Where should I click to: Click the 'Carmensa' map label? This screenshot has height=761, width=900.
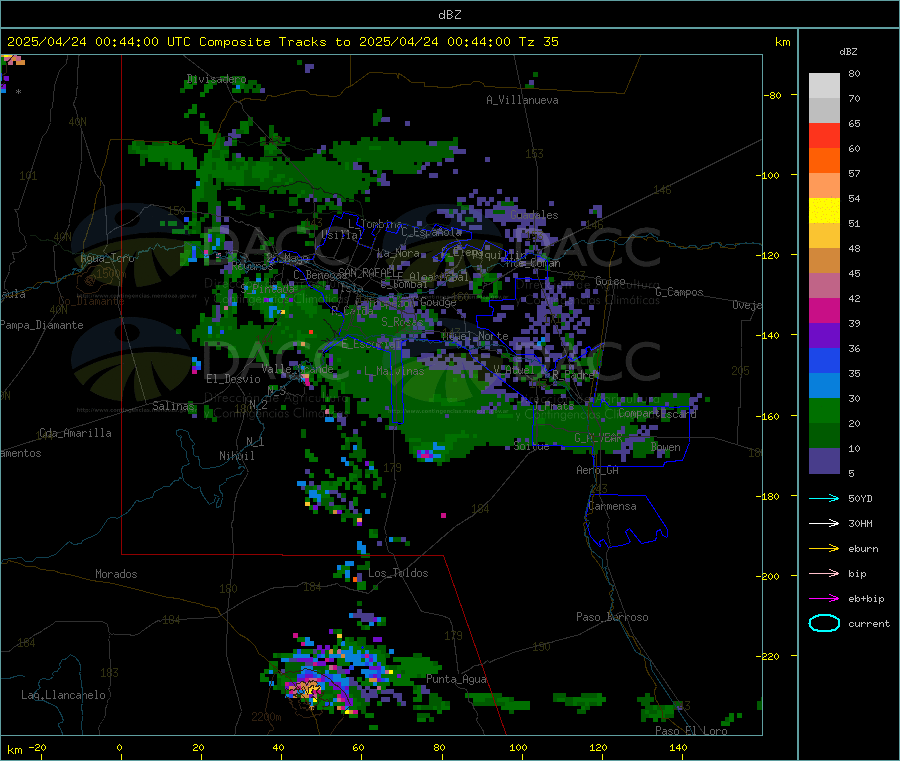[612, 507]
